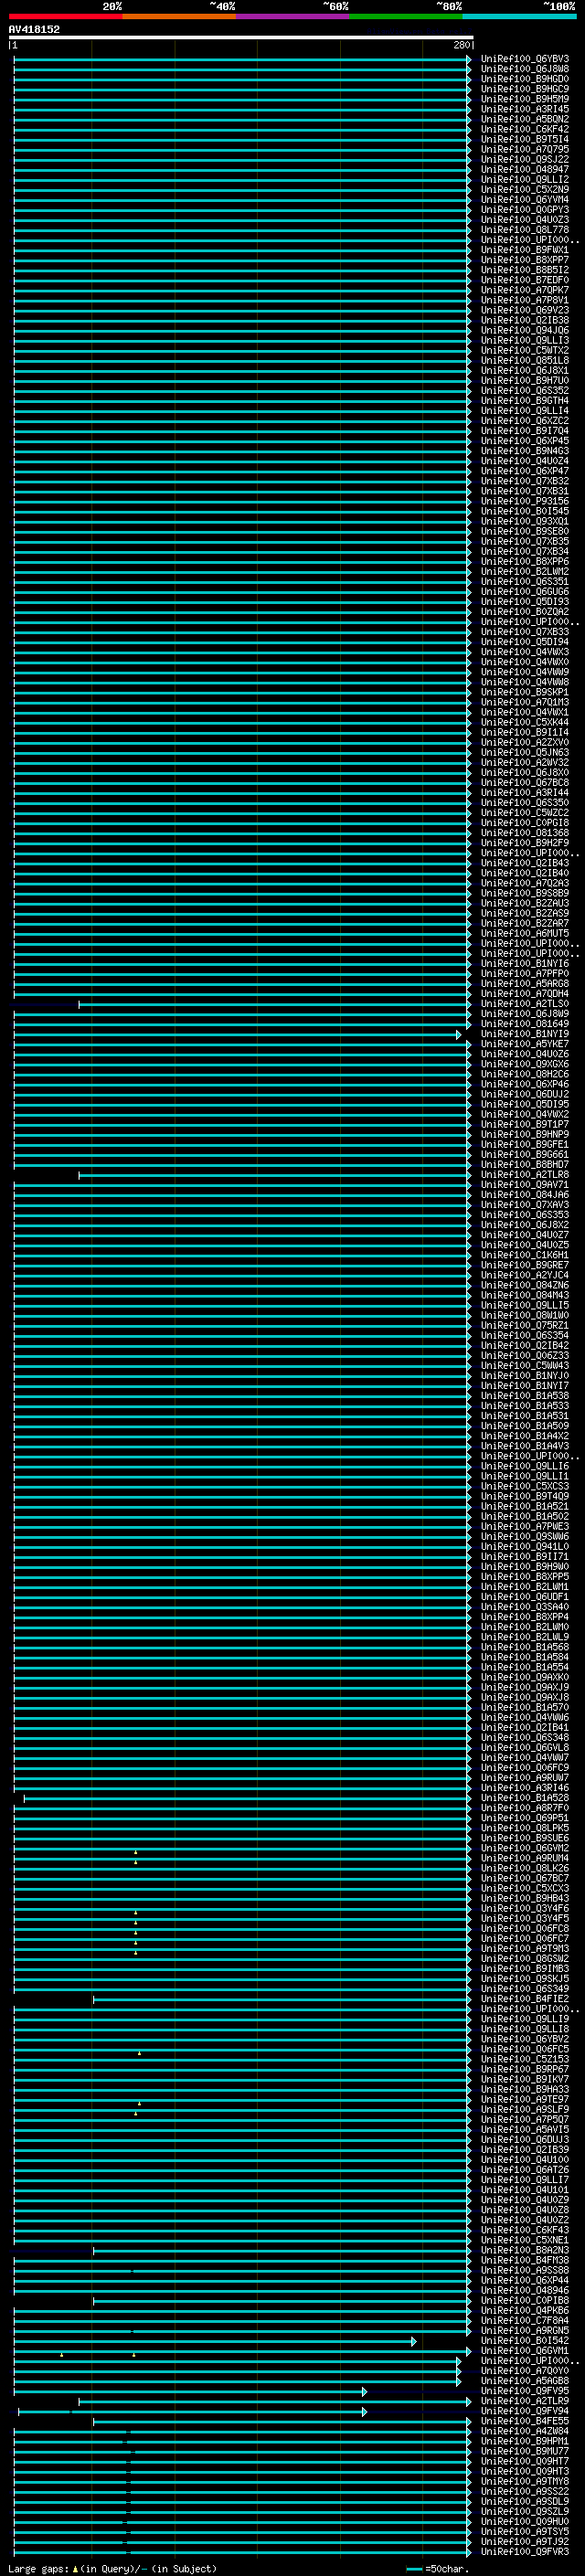Image resolution: width=585 pixels, height=2576 pixels.
Task: Select subject label UniRef100_Q2IB42
Action: pyautogui.click(x=525, y=1345)
